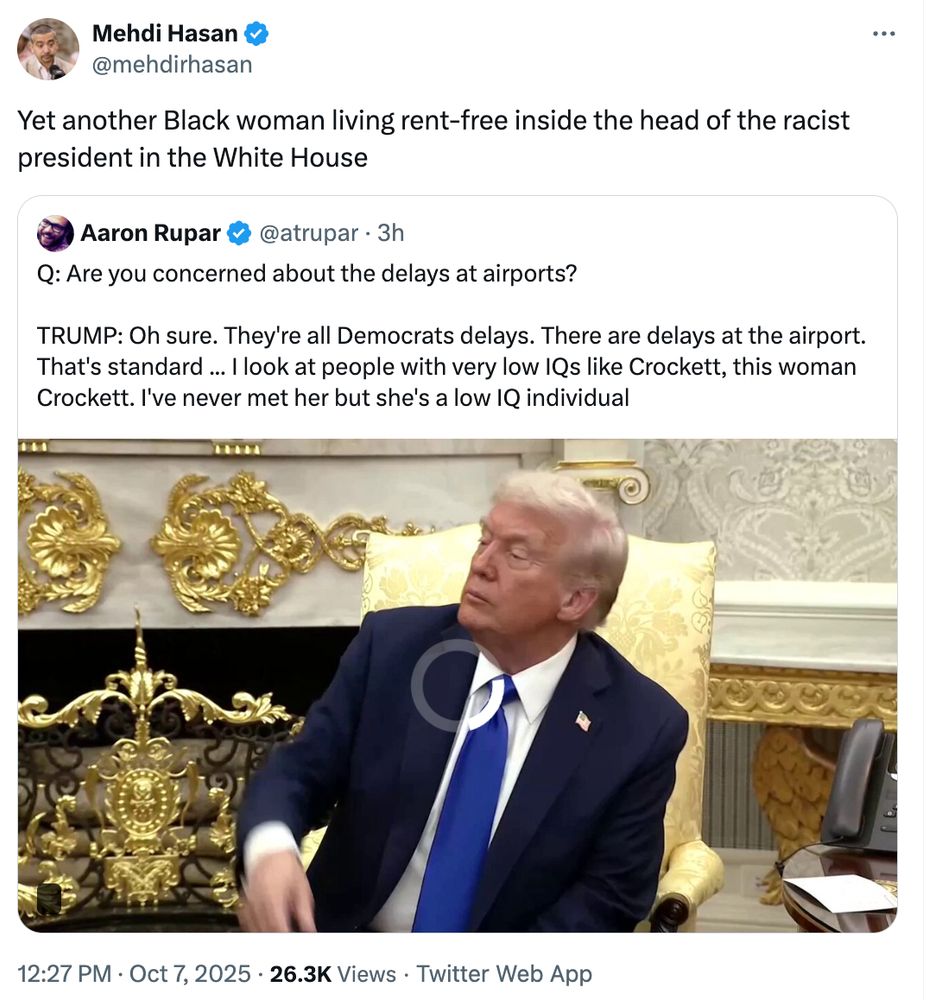Click the main tweet text about the president
This screenshot has height=1000, width=929.
(x=434, y=139)
